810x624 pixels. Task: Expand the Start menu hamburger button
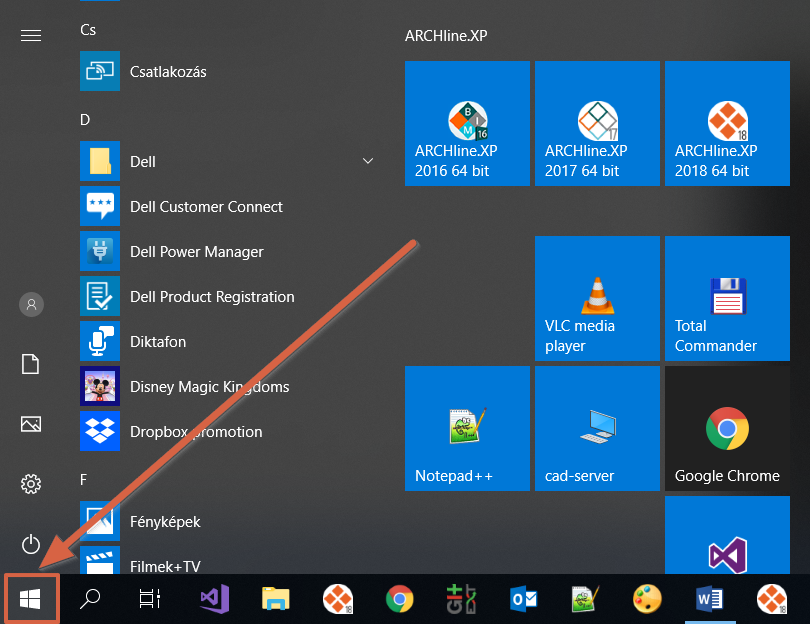31,35
